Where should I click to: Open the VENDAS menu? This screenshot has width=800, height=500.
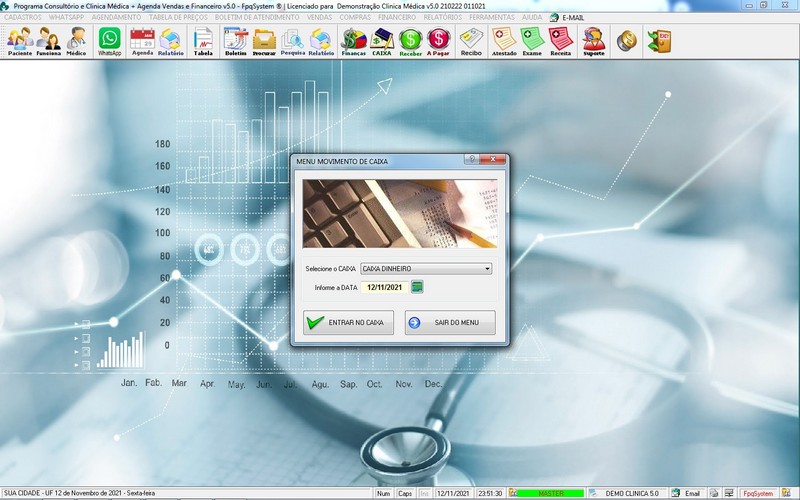pyautogui.click(x=319, y=17)
